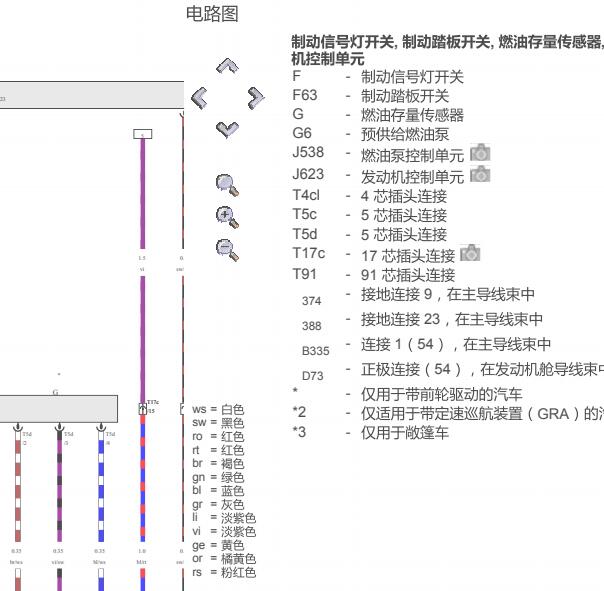The width and height of the screenshot is (604, 591).
Task: Click color legend br = 褐色
Action: (x=218, y=463)
